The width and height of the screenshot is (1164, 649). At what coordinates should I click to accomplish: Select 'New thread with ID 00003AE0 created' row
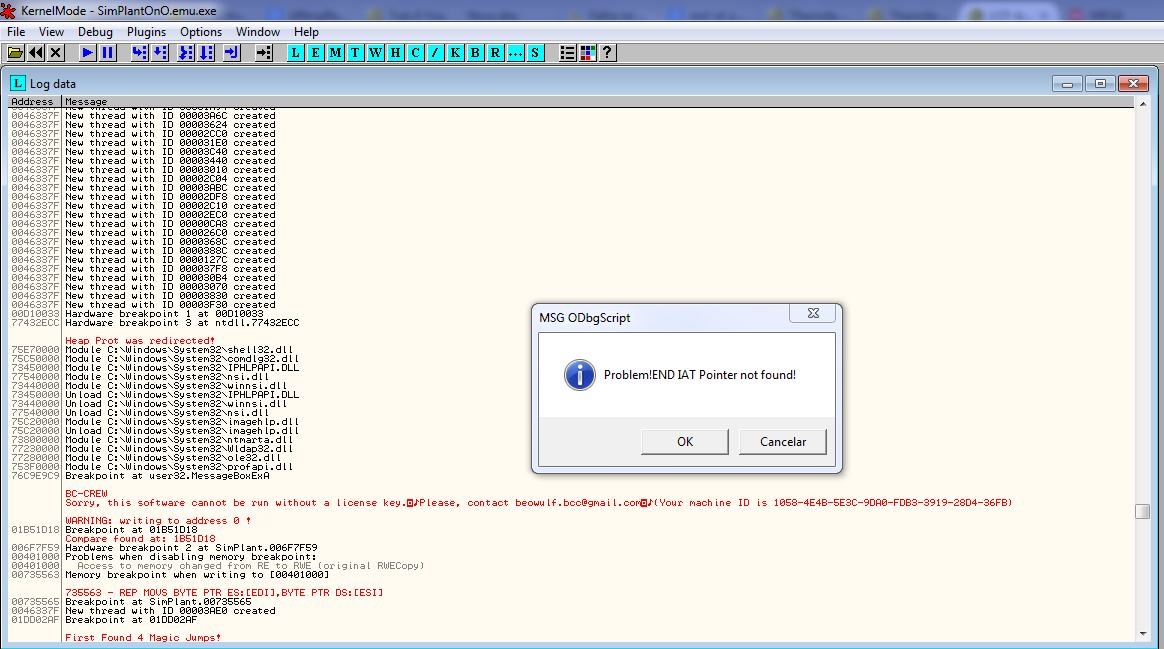point(170,611)
